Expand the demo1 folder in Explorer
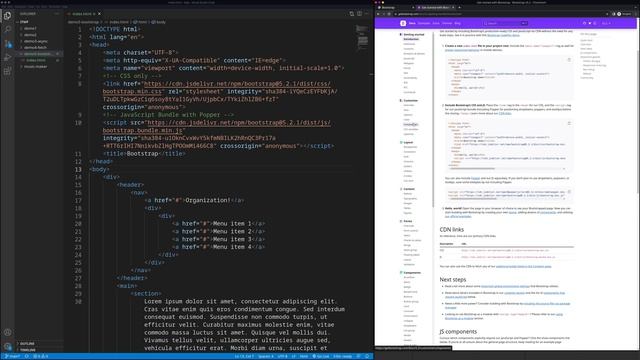640x360 pixels. (30, 29)
